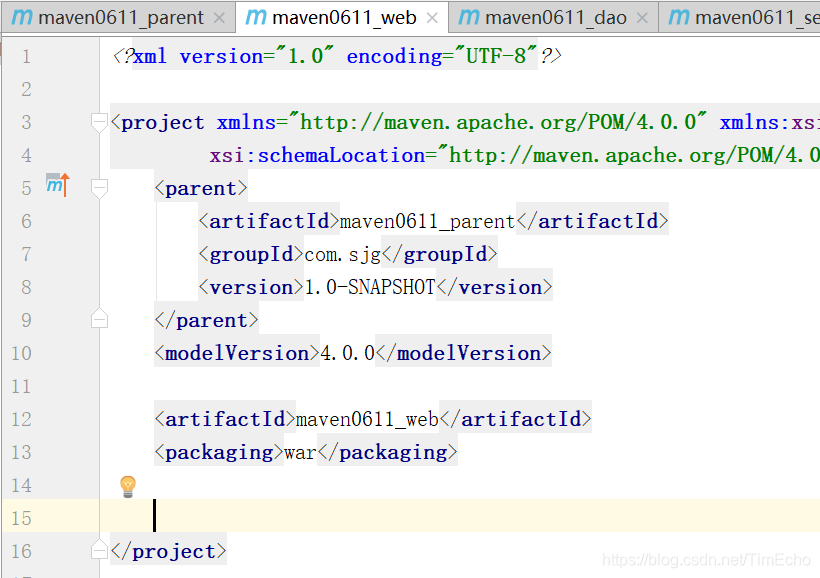Click the closing </parent> tag

[x=207, y=320]
